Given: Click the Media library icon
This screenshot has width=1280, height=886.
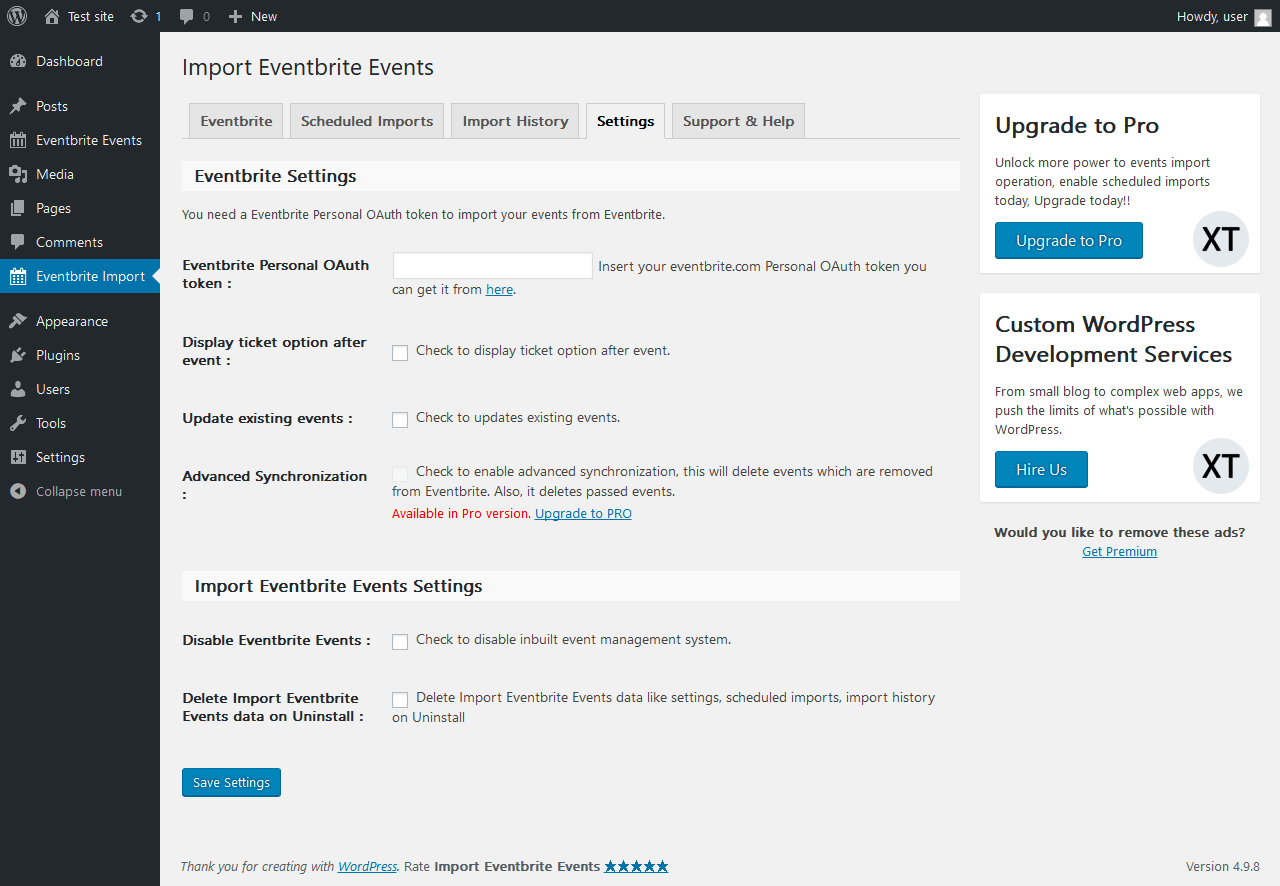Looking at the screenshot, I should click(18, 174).
